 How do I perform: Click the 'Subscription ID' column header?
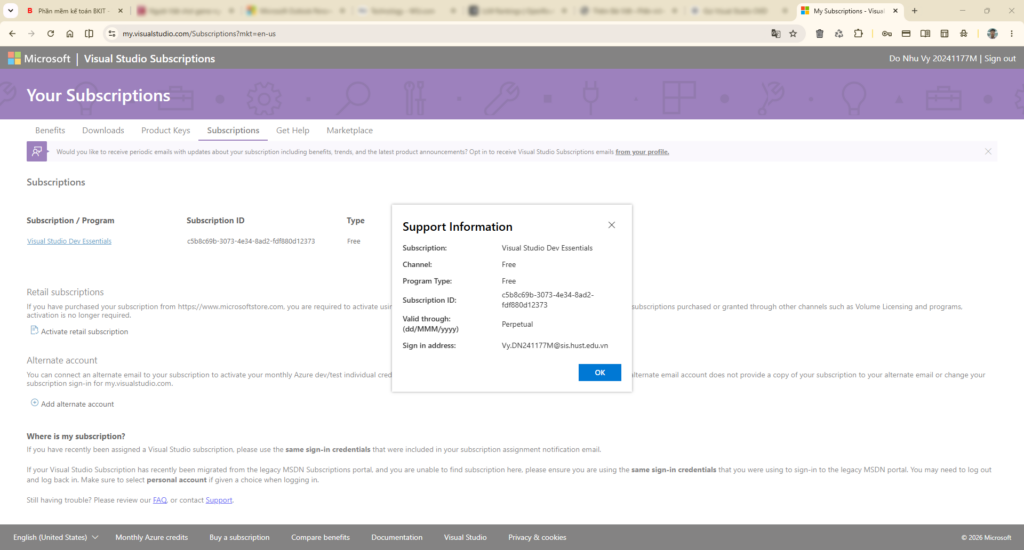(216, 221)
